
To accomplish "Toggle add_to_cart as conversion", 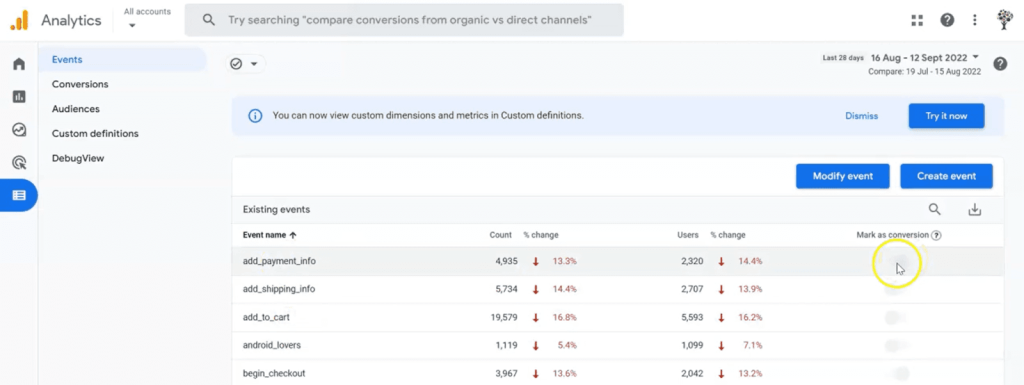I will 897,318.
